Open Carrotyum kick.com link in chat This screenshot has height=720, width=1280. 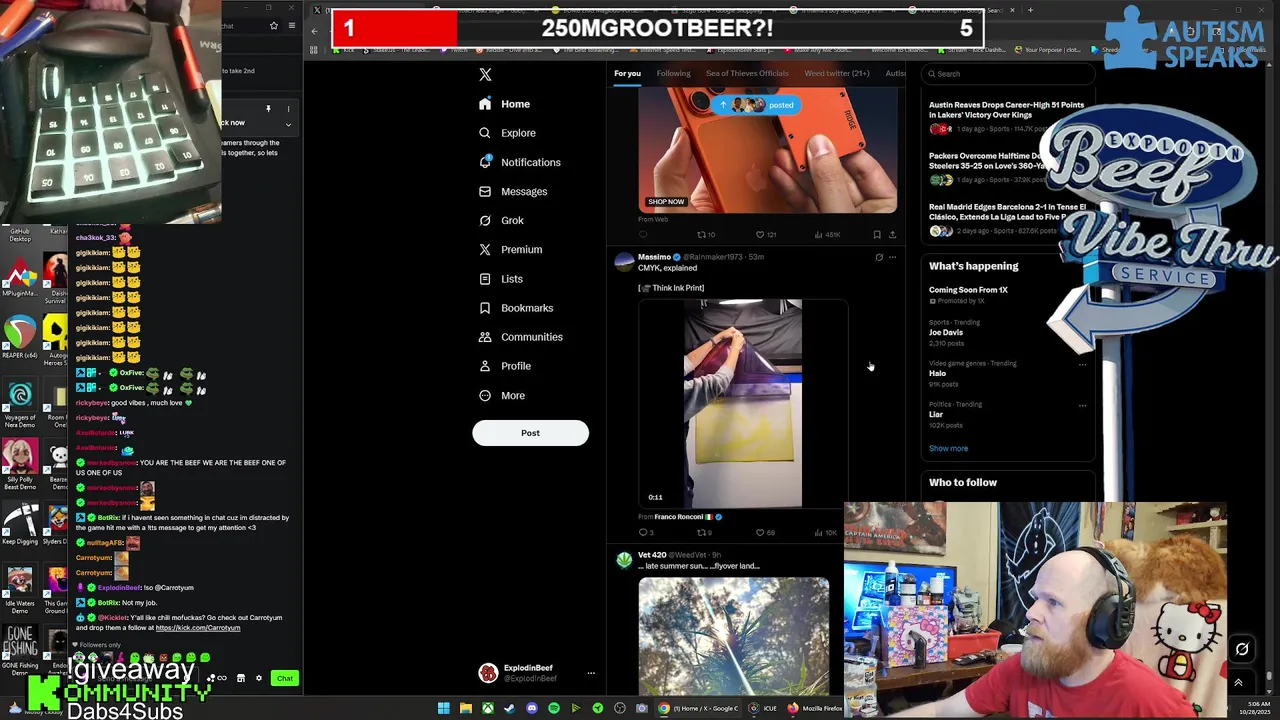198,628
